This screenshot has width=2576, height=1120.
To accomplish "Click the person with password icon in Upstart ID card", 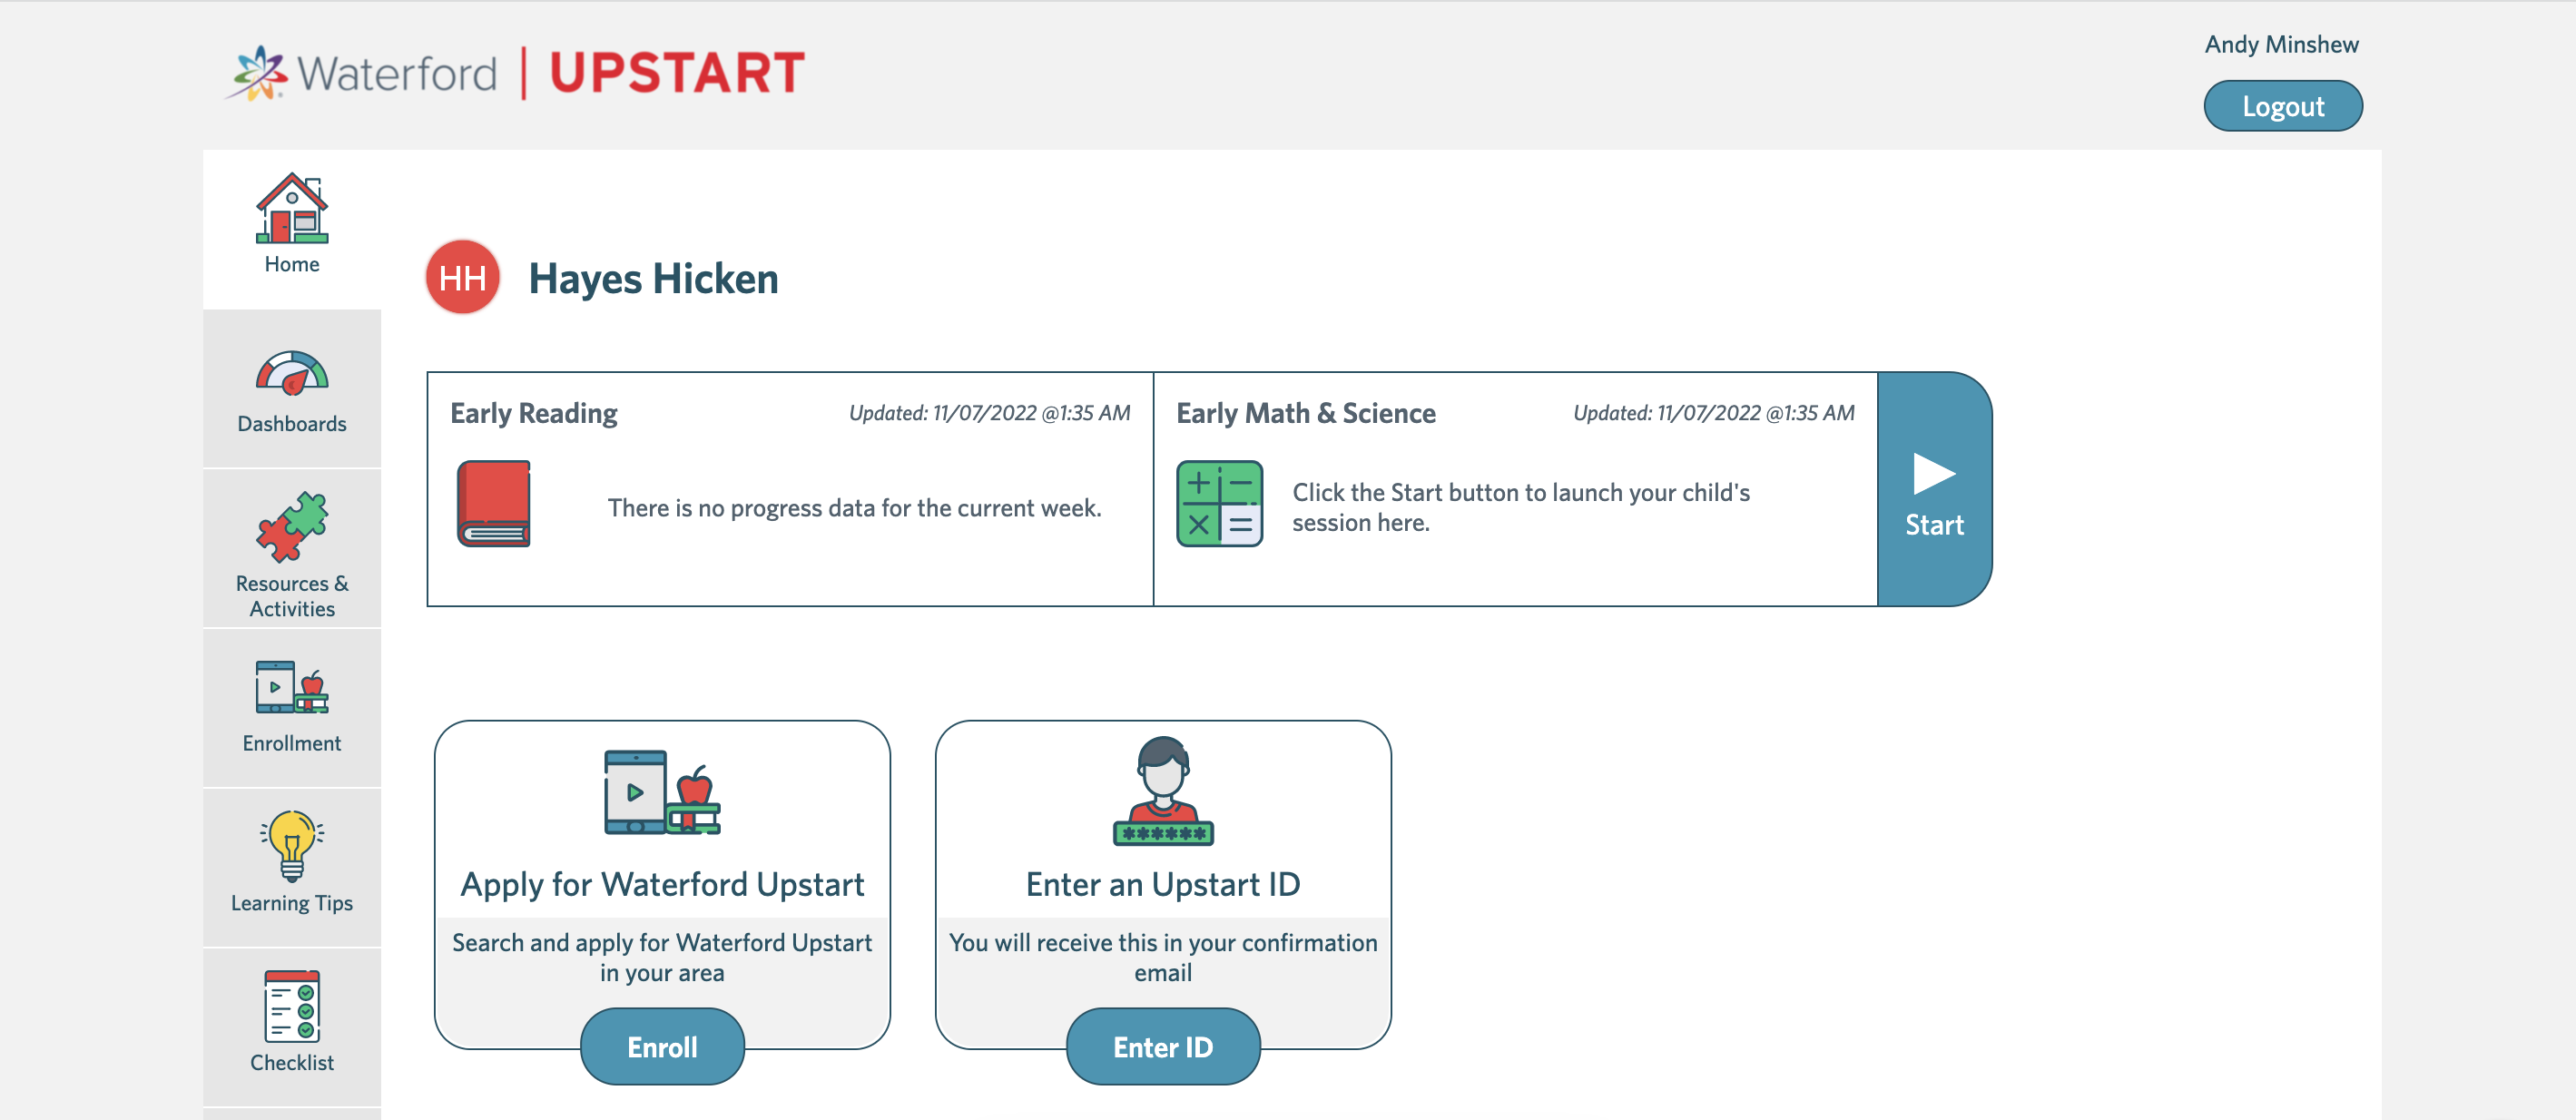I will pos(1163,791).
